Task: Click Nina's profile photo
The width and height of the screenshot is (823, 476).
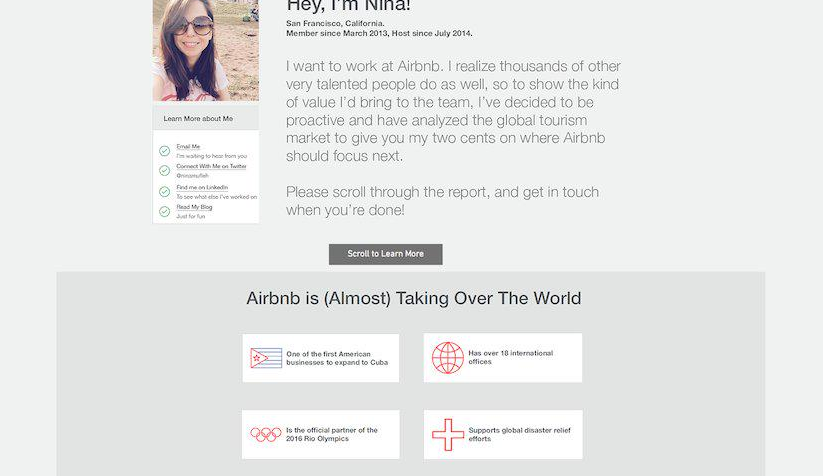Action: click(205, 48)
